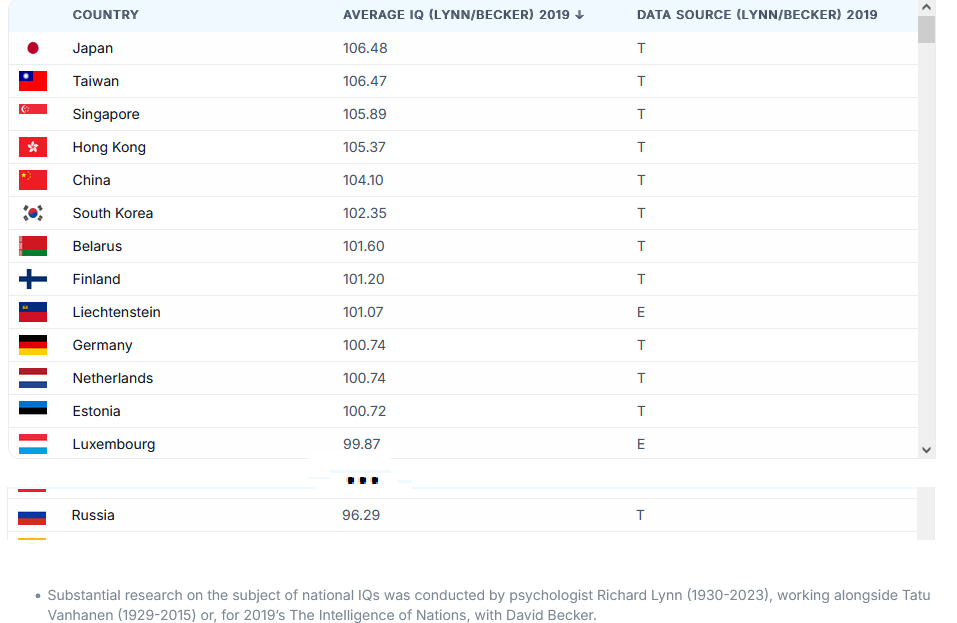Image resolution: width=957 pixels, height=623 pixels.
Task: Click the IQ value 101.20
Action: click(364, 279)
